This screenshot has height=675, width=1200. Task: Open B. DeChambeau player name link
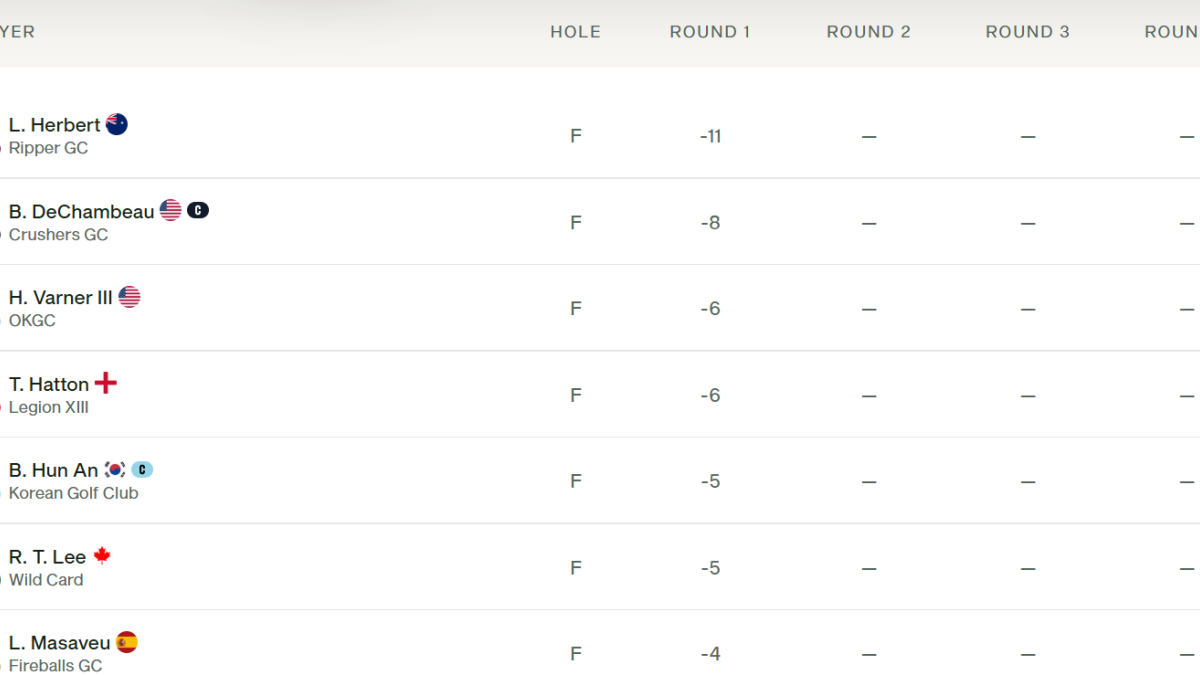point(82,211)
